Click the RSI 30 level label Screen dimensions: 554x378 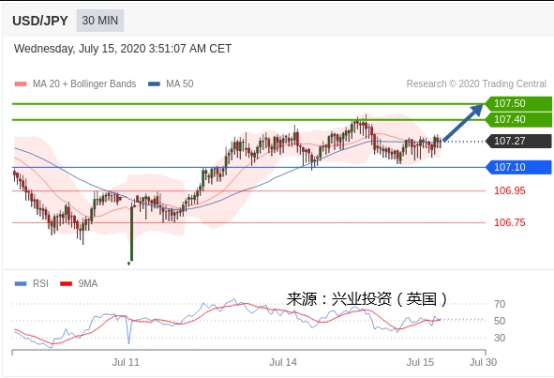point(499,338)
